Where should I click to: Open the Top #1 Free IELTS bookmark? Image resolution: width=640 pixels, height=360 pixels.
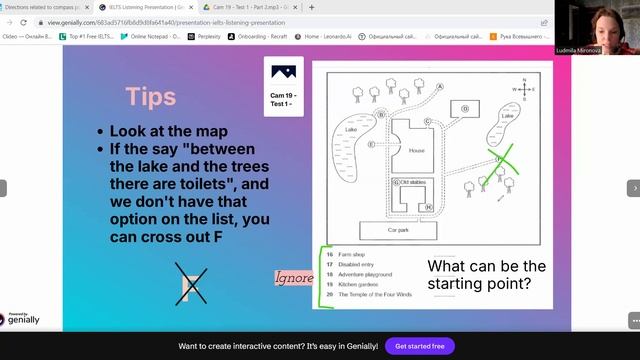click(87, 36)
